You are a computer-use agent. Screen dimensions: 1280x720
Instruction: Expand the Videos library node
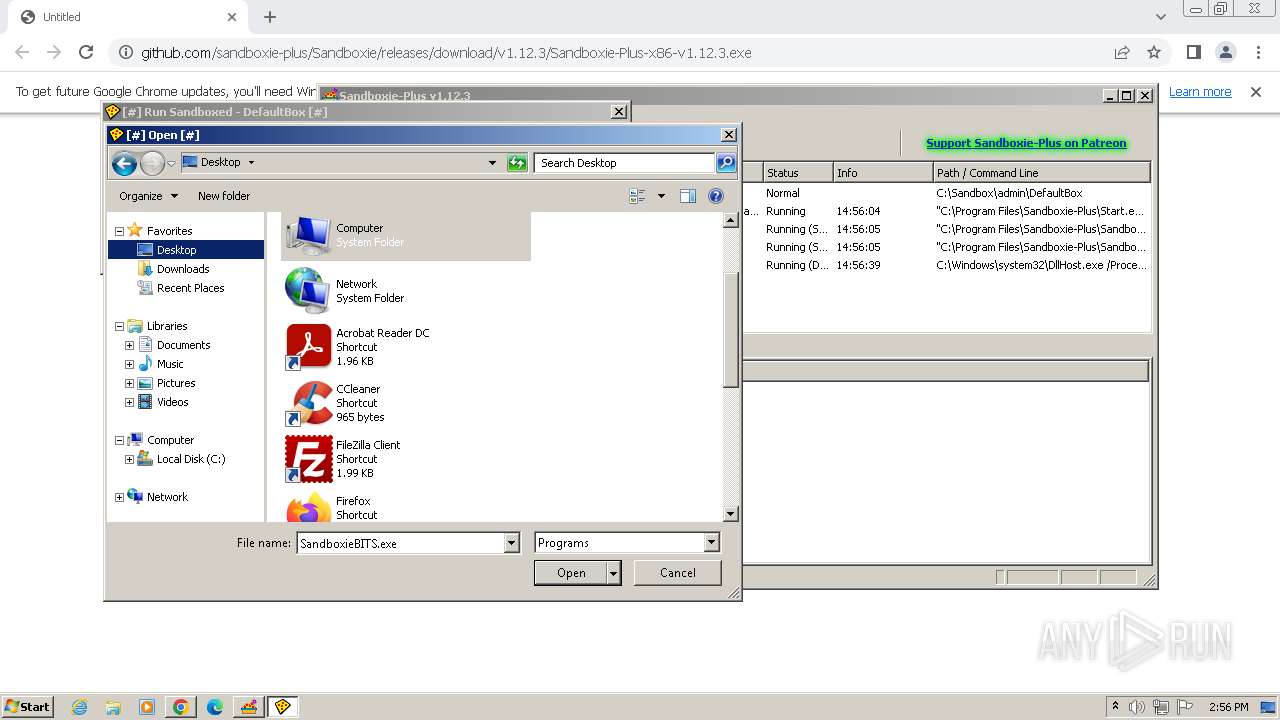click(x=129, y=402)
